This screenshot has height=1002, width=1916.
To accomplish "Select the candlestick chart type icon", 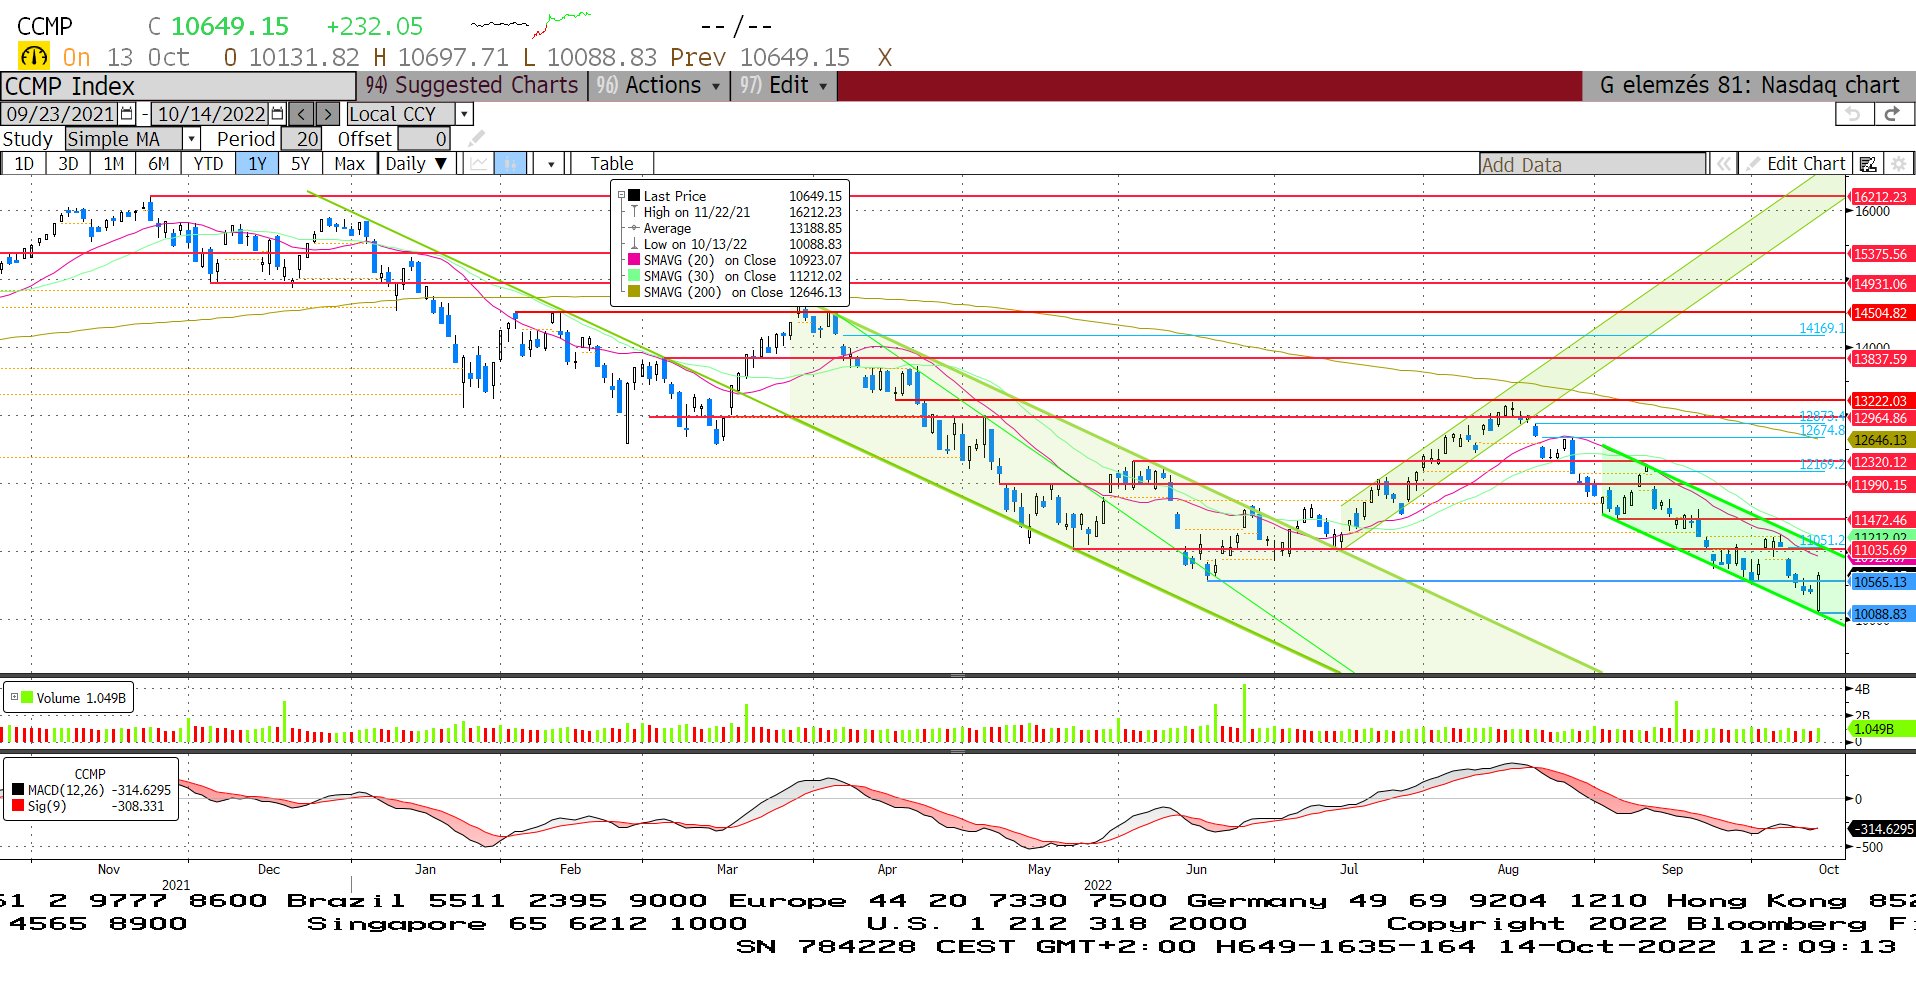I will [x=510, y=164].
